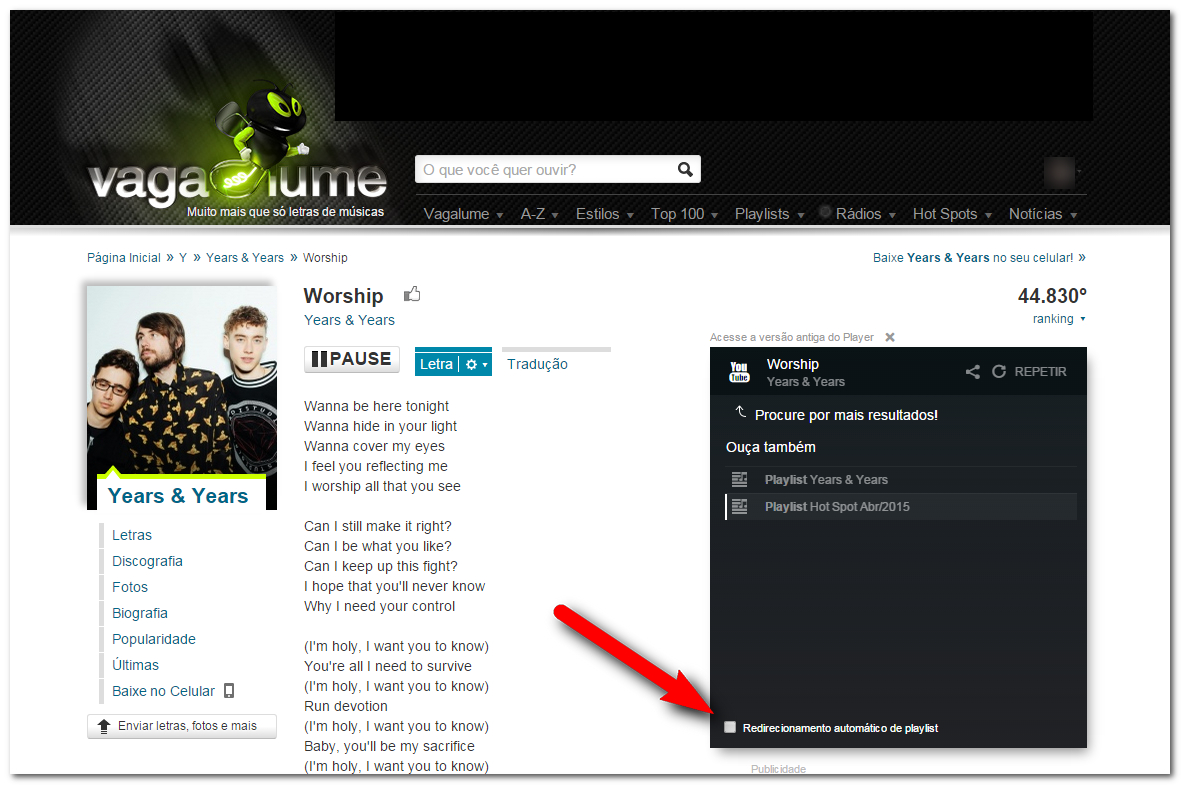Open the Fotos sidebar link
The image size is (1181, 785).
pos(130,587)
